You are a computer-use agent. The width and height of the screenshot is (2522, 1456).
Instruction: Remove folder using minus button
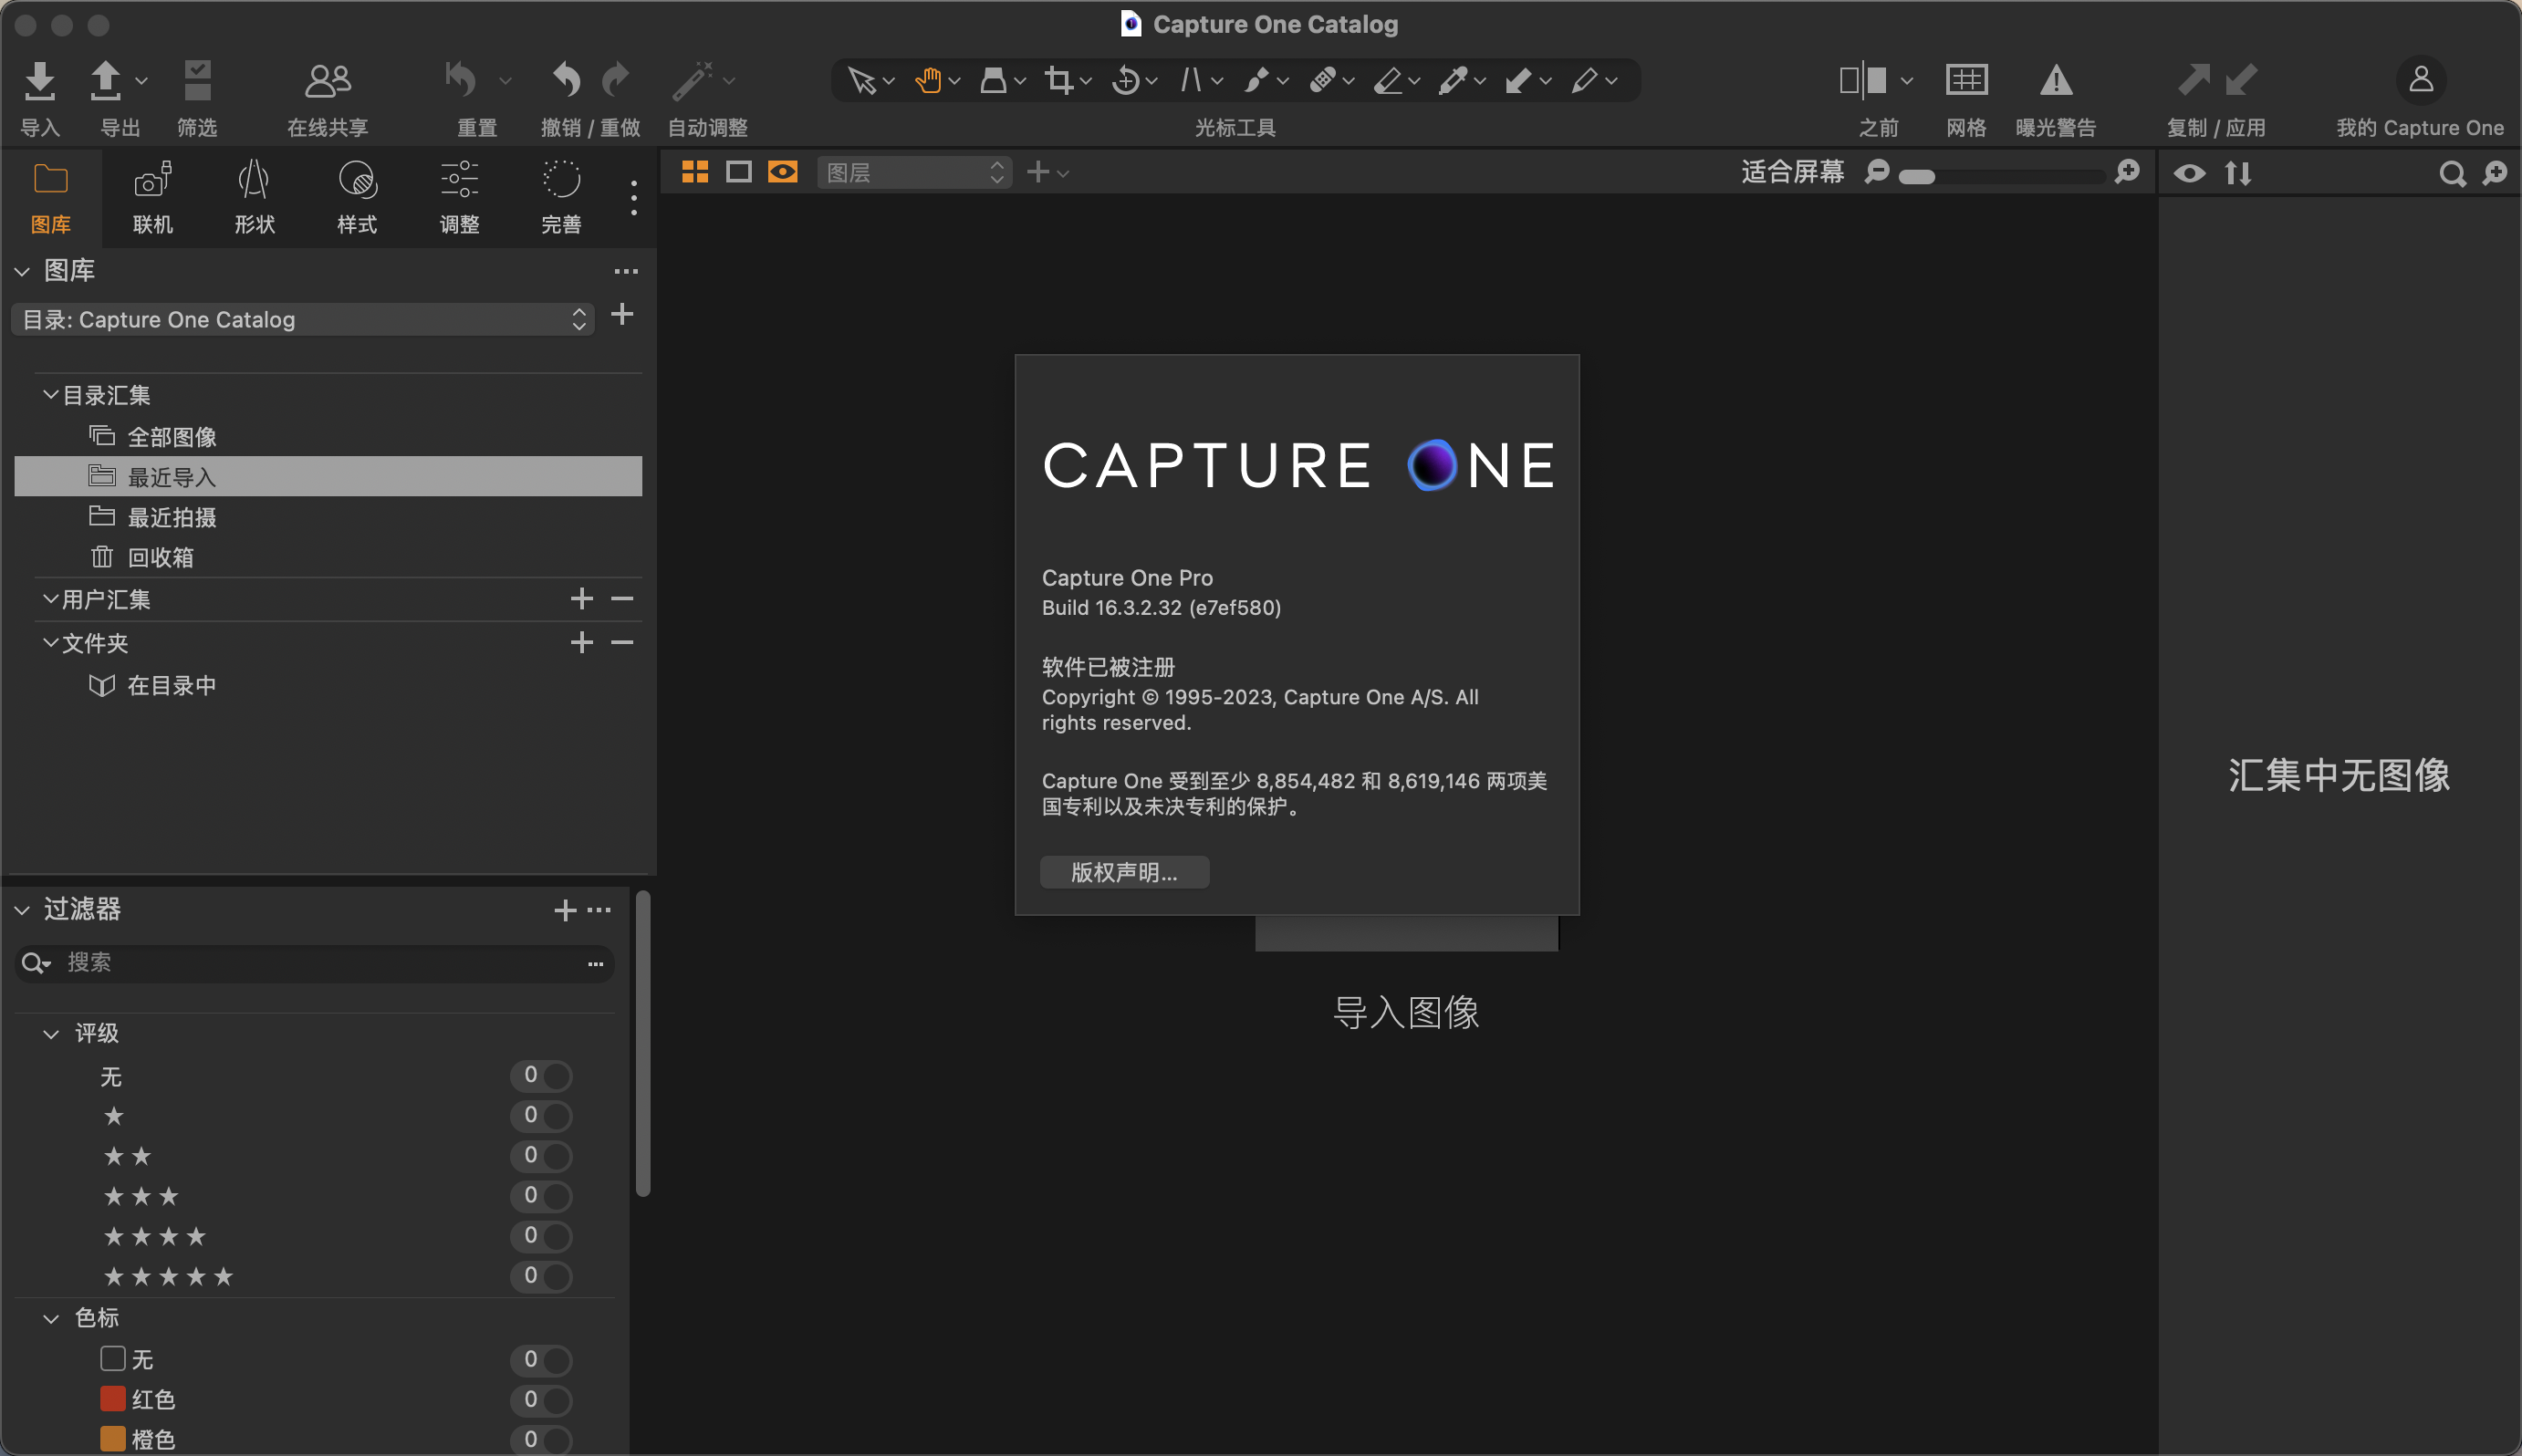pyautogui.click(x=622, y=643)
